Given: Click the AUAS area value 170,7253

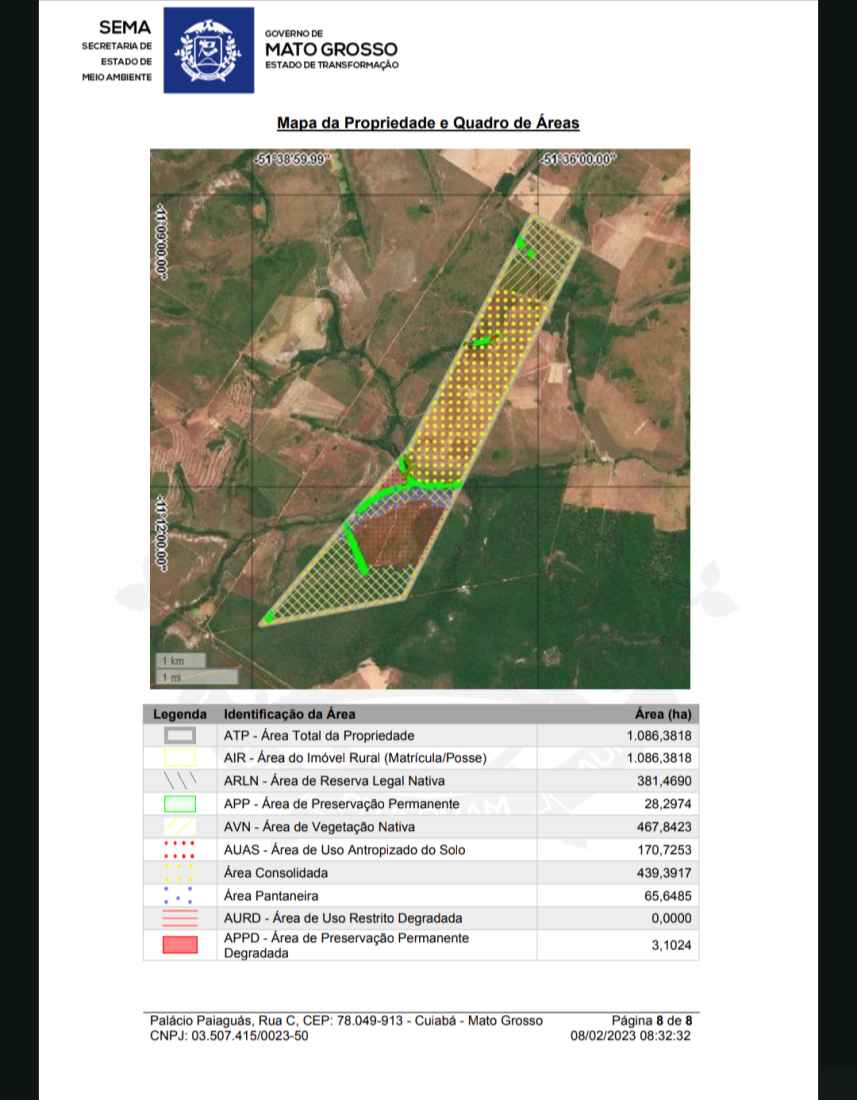Looking at the screenshot, I should (664, 850).
